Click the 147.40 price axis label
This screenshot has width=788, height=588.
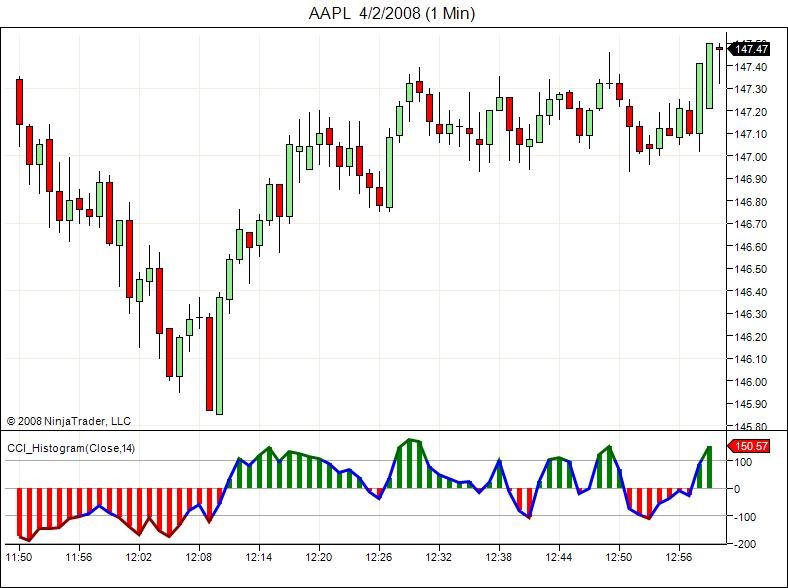pos(751,67)
